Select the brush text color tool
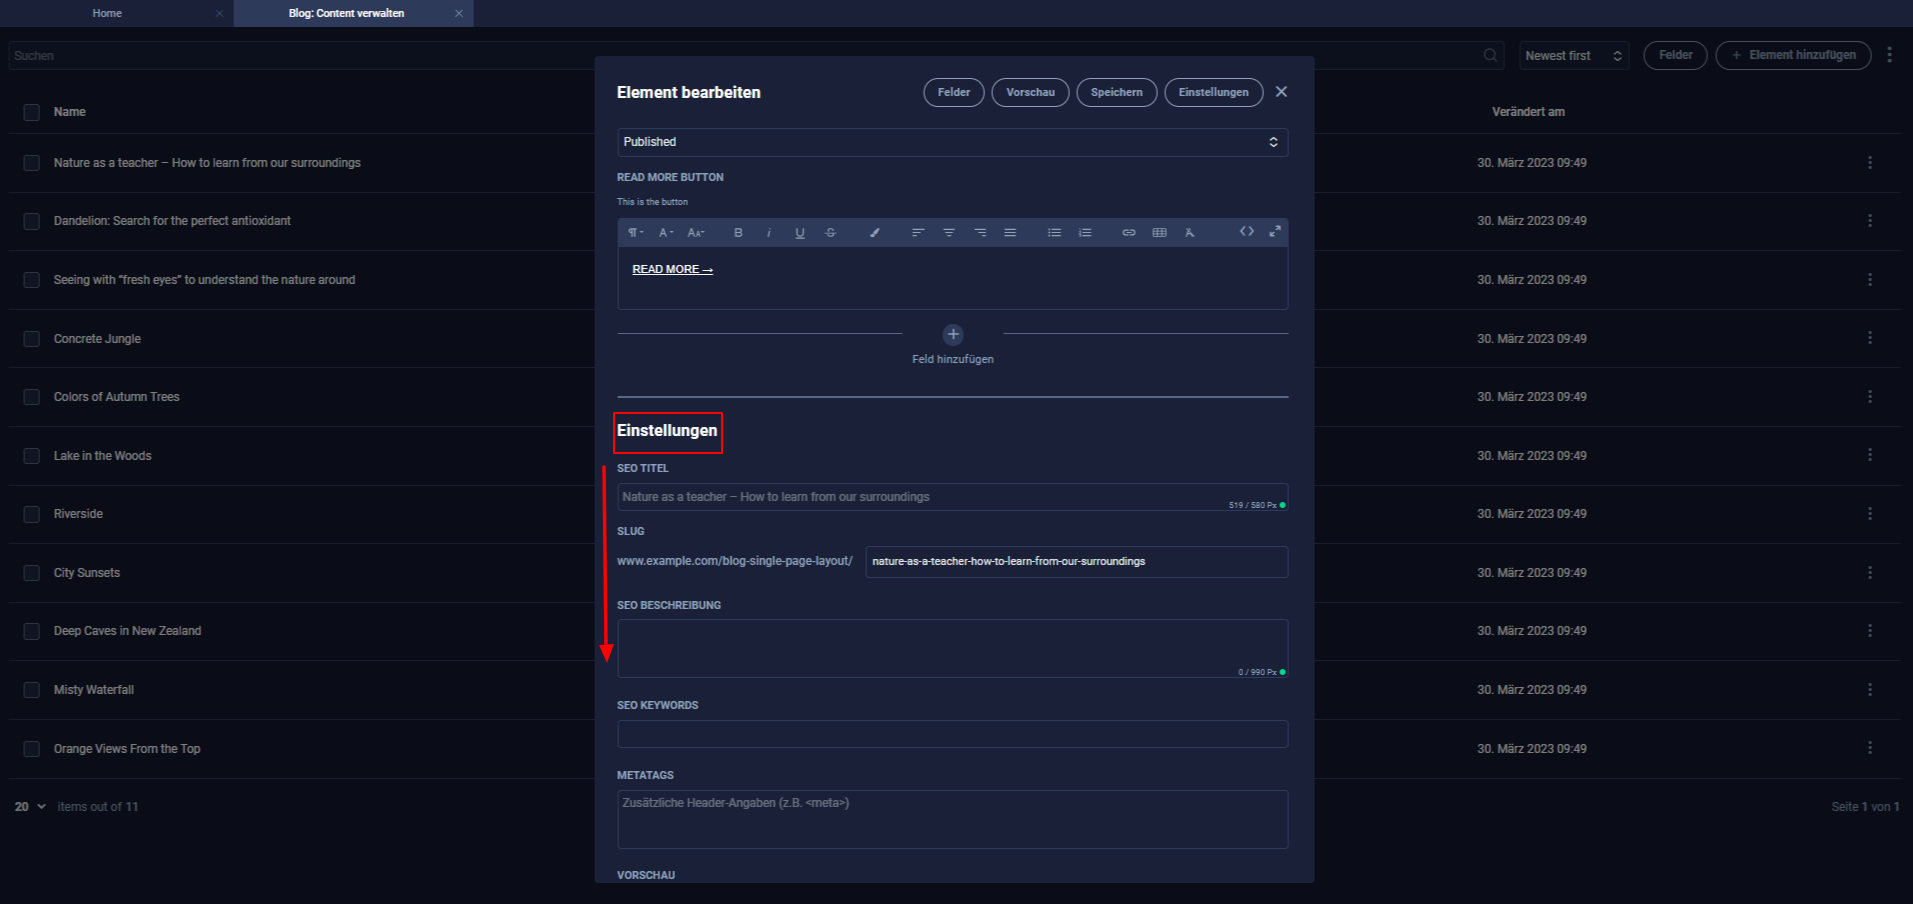 click(x=874, y=233)
